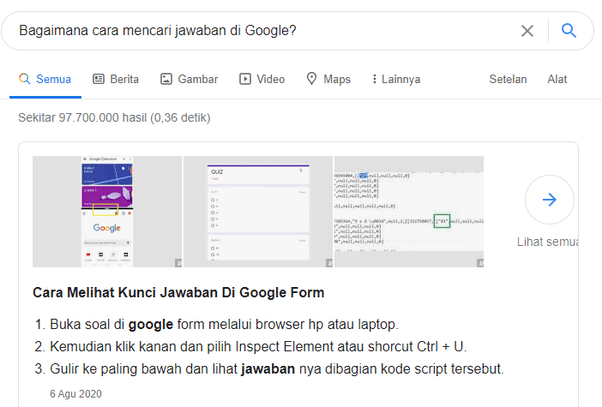Select the Semua tab
Viewport: 602px width, 407px height.
[45, 79]
